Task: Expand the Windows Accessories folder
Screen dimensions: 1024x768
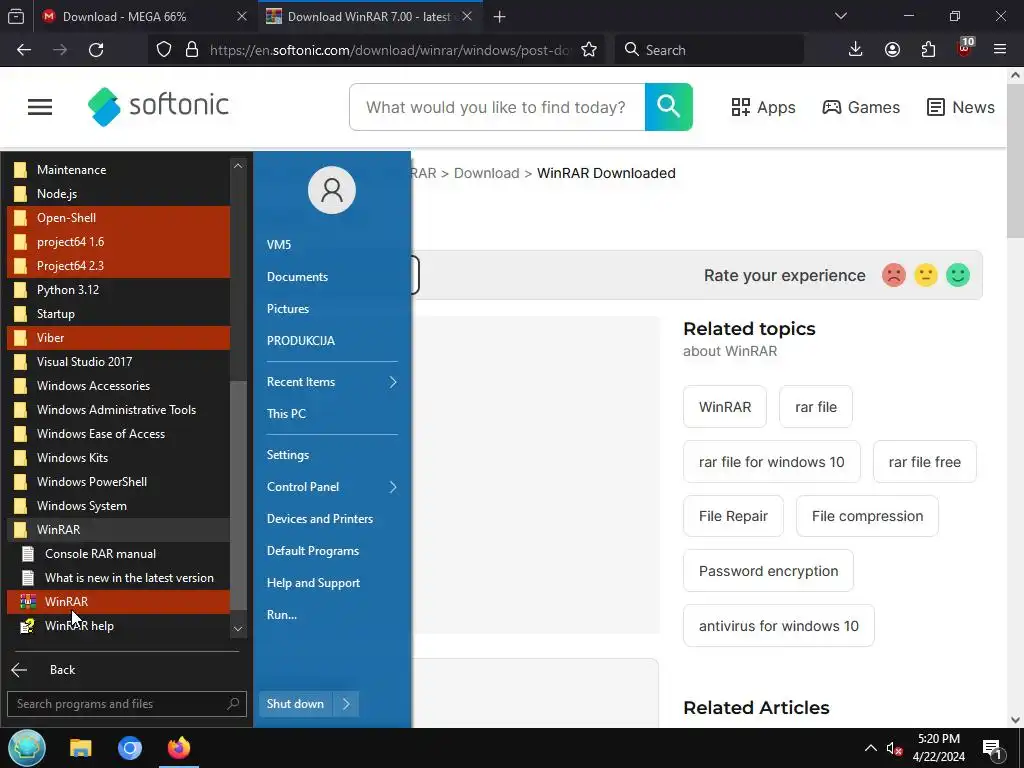Action: point(118,386)
